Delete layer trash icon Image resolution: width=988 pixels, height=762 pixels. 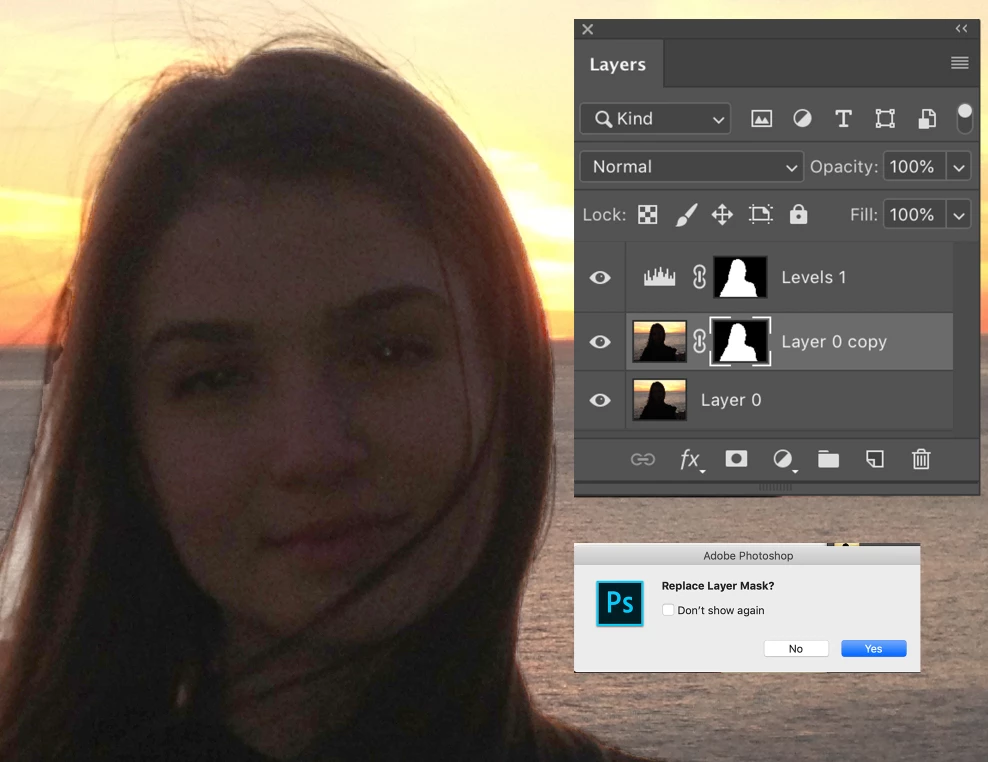tap(921, 459)
